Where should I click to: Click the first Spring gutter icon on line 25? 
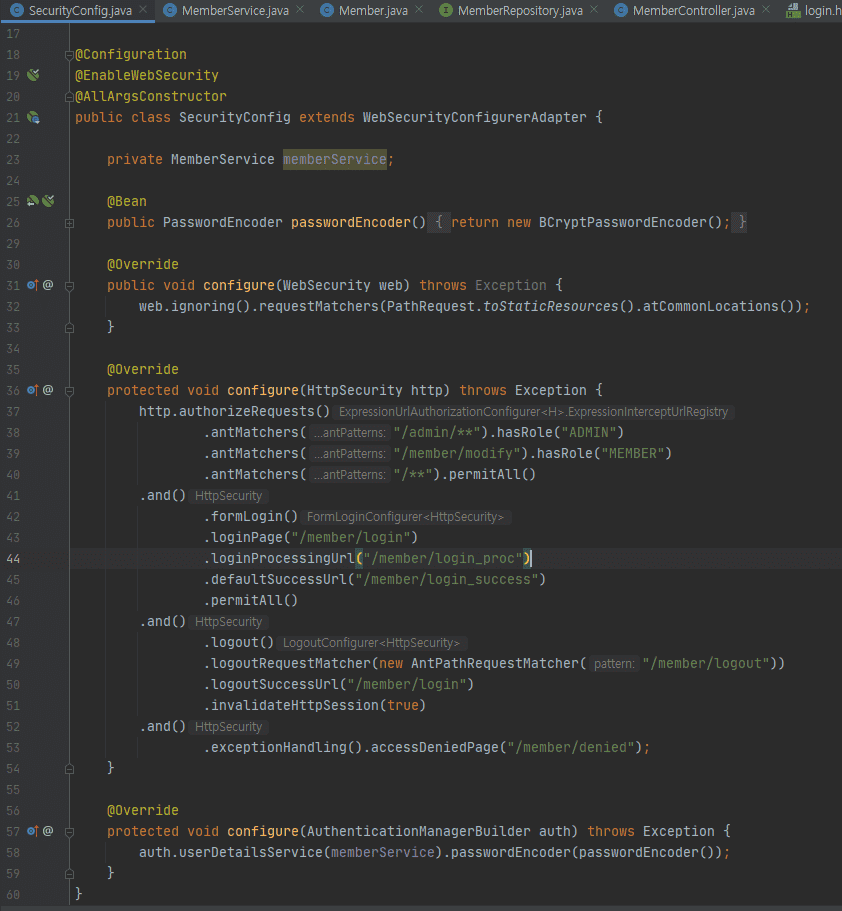33,201
